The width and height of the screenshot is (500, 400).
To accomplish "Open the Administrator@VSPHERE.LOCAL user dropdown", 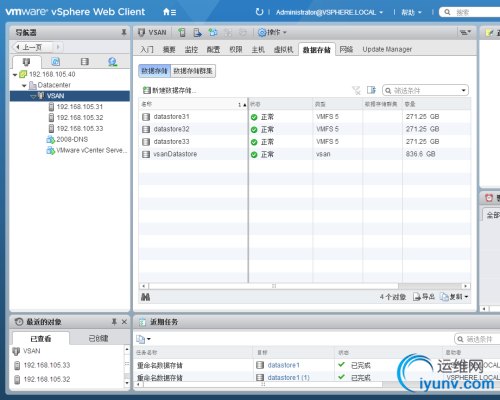I will pyautogui.click(x=329, y=12).
